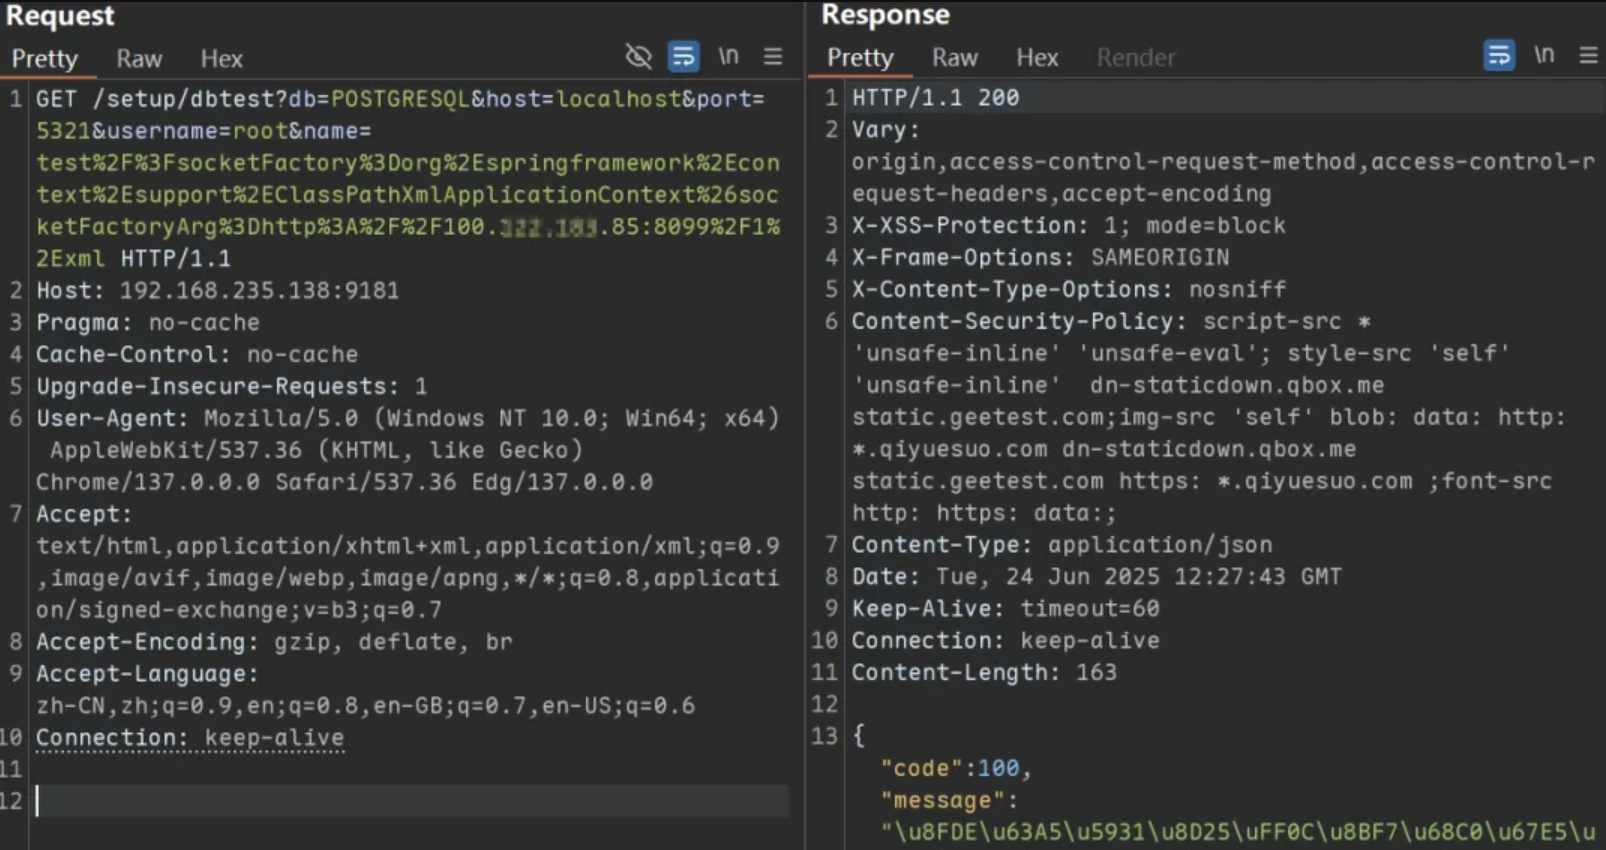
Task: Open the Response panel hamburger menu
Action: coord(1588,55)
